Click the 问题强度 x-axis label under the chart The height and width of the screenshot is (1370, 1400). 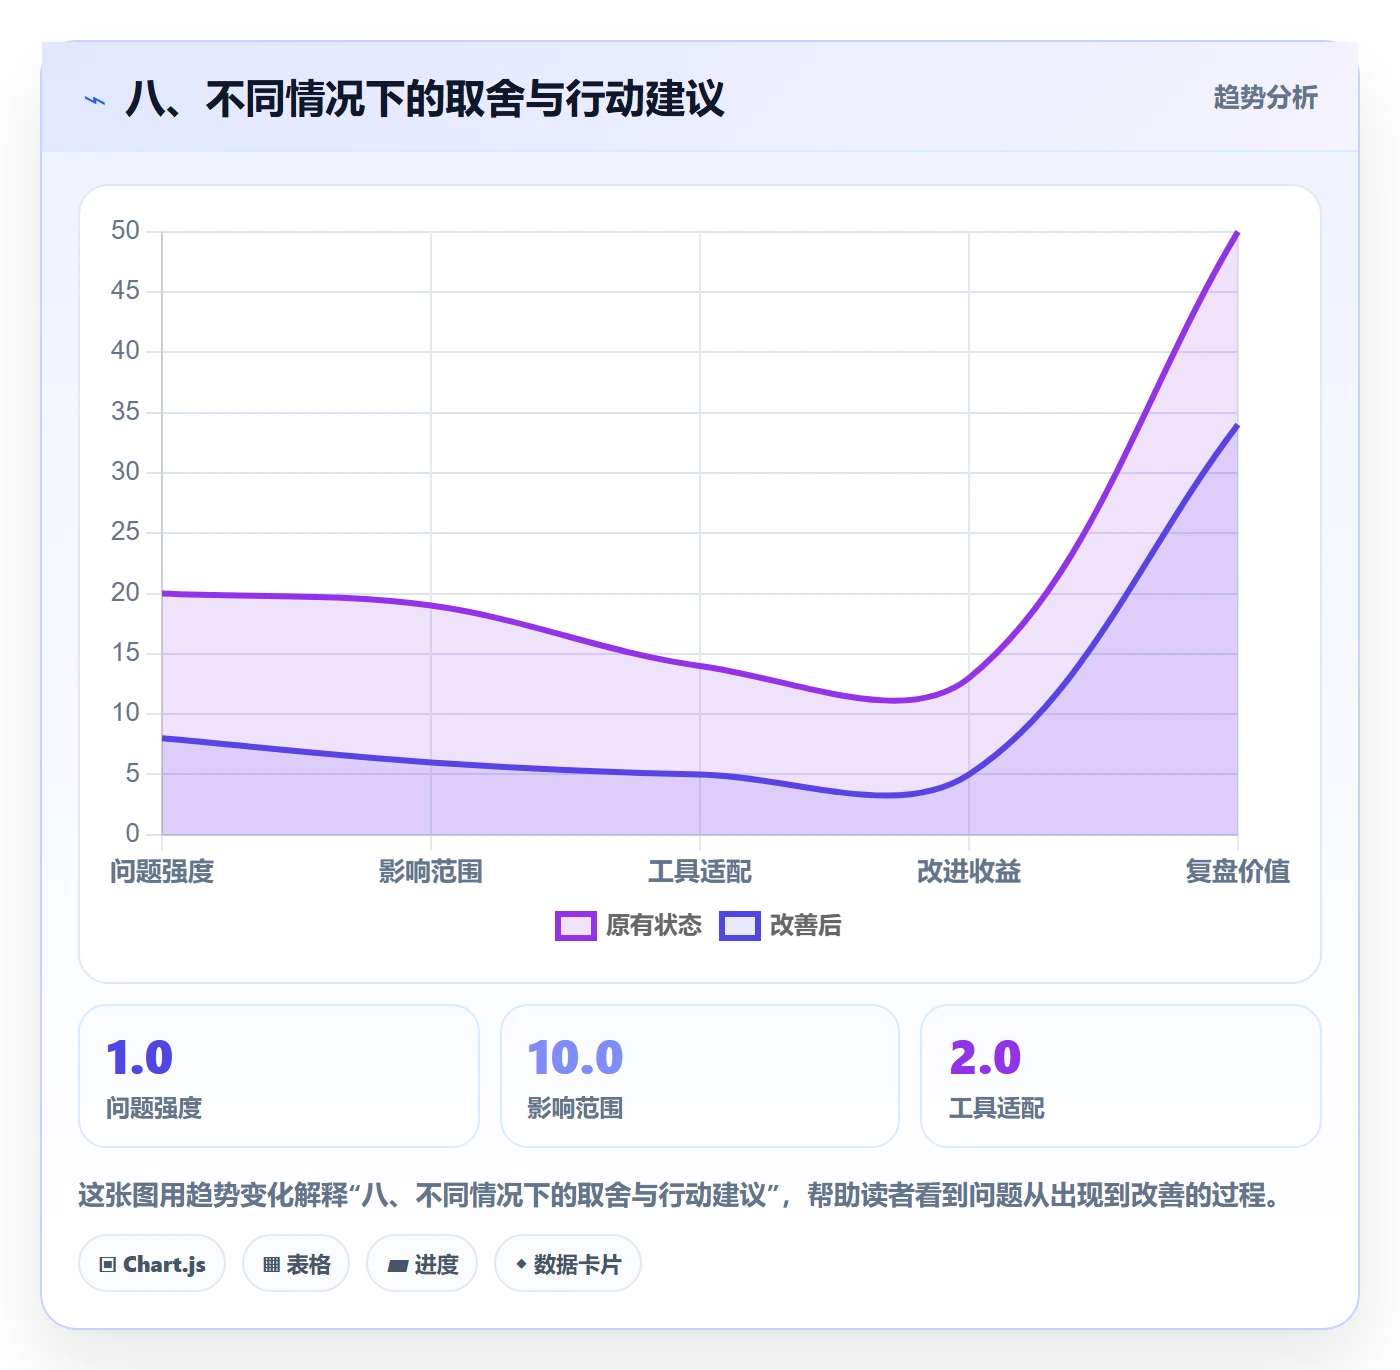[162, 871]
